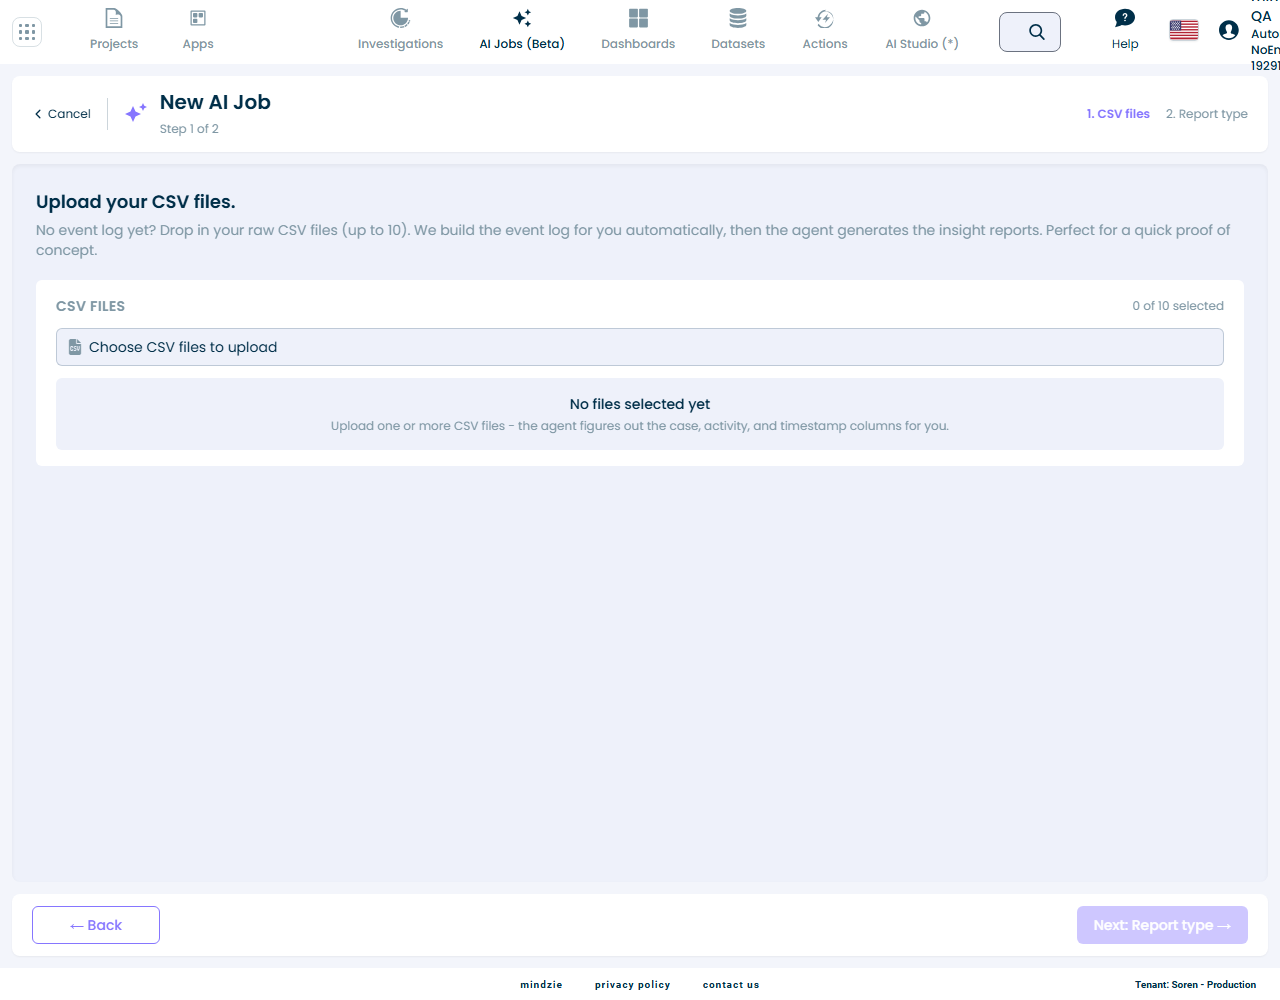Go to the Investigations icon

coord(400,18)
